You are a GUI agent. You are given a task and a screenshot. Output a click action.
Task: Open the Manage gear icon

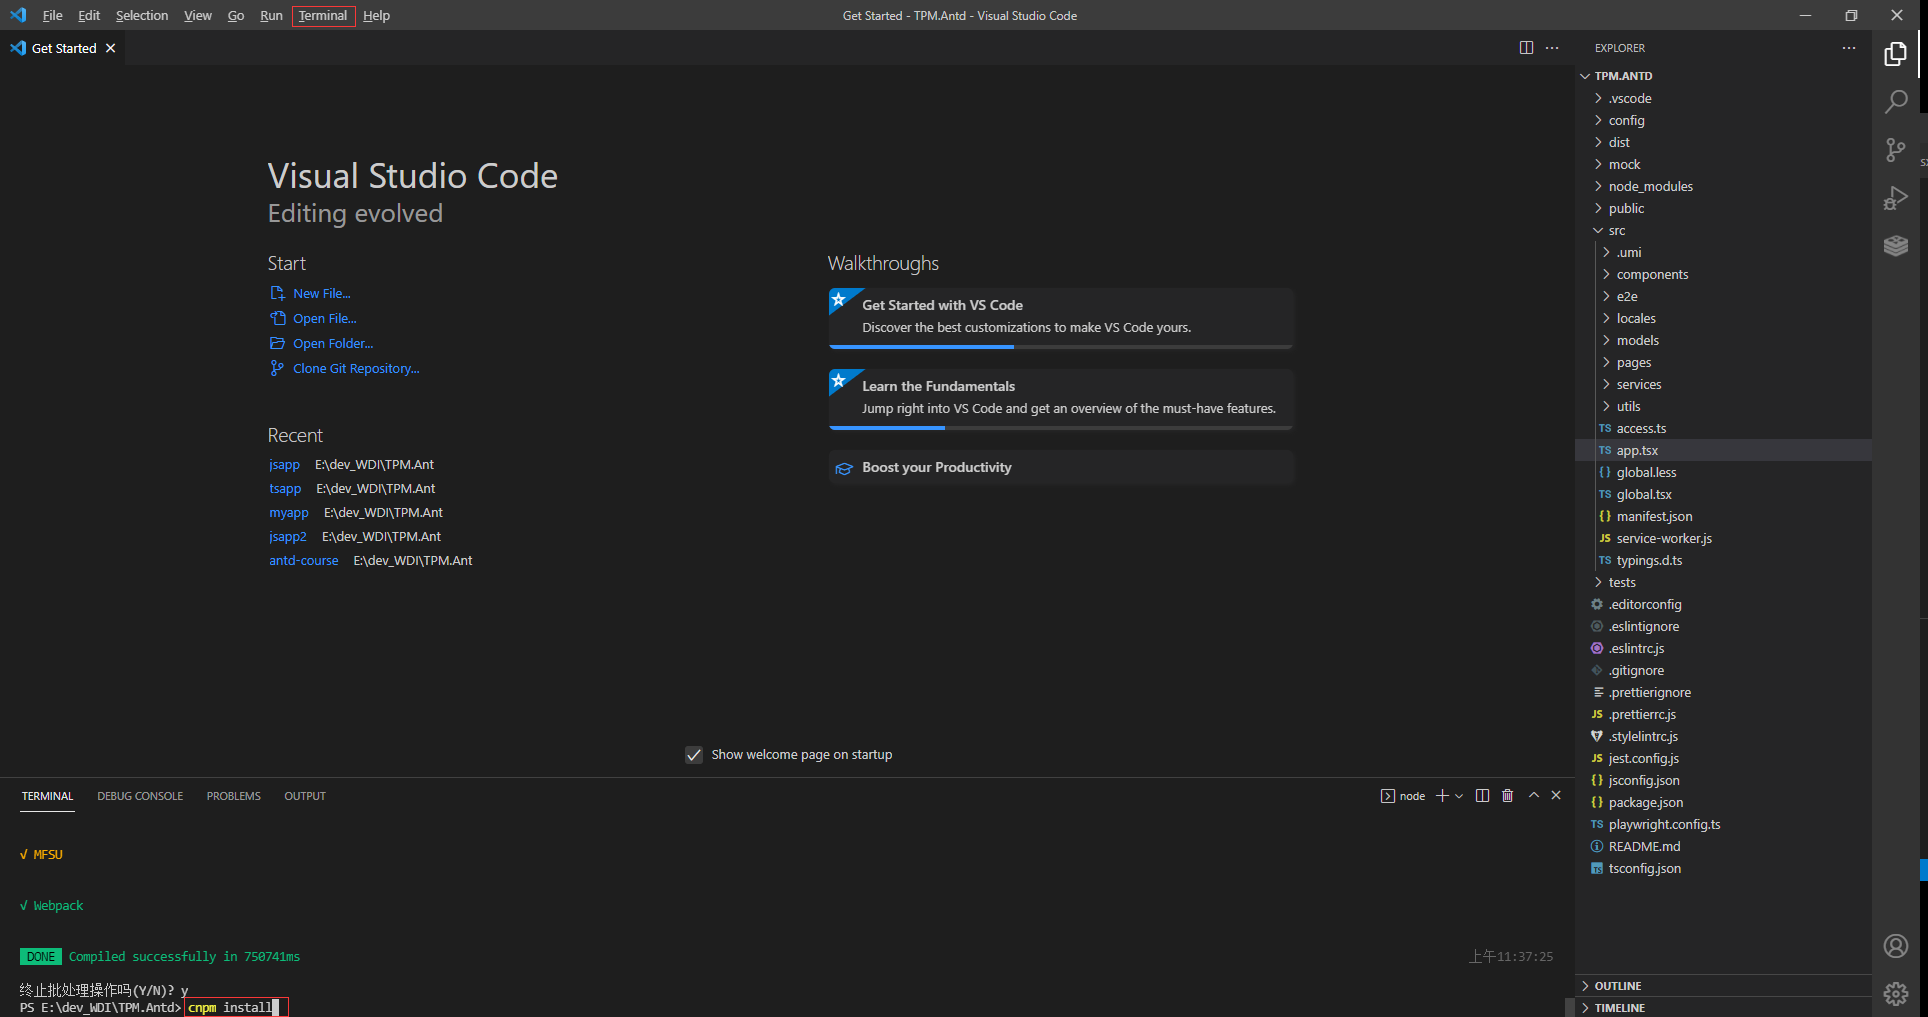1895,993
